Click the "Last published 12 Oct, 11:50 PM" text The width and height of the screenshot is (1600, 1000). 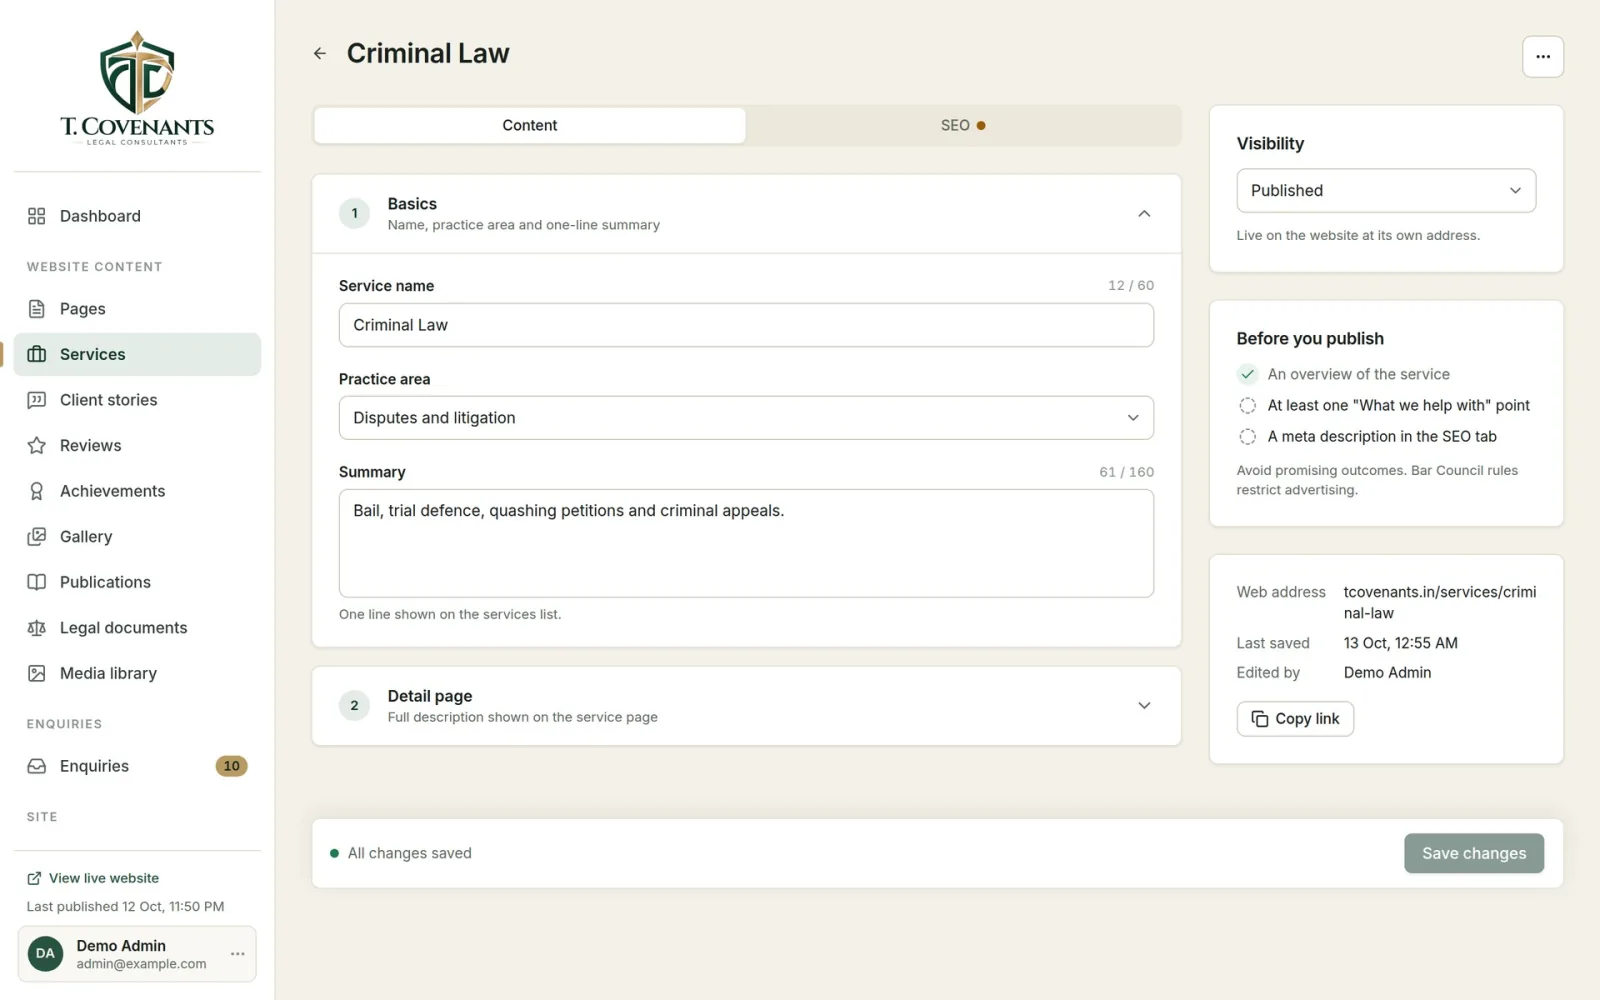coord(125,907)
